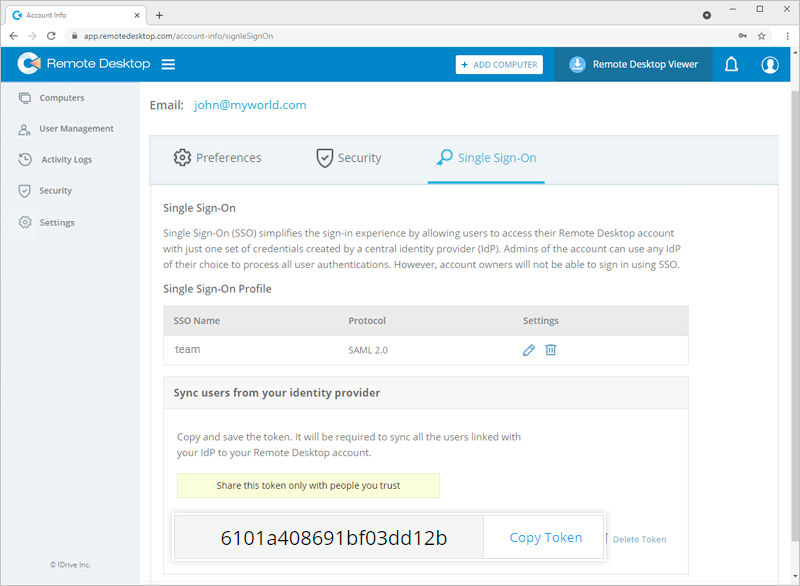
Task: Switch to the Preferences tab
Action: (217, 158)
